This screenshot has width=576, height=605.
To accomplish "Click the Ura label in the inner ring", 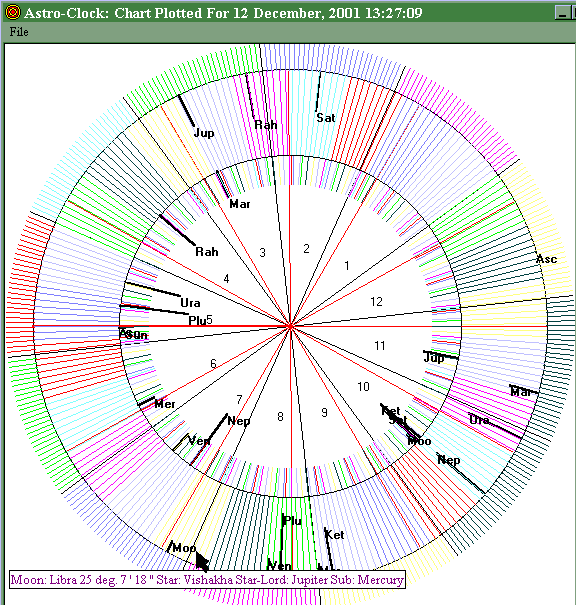I will [190, 303].
